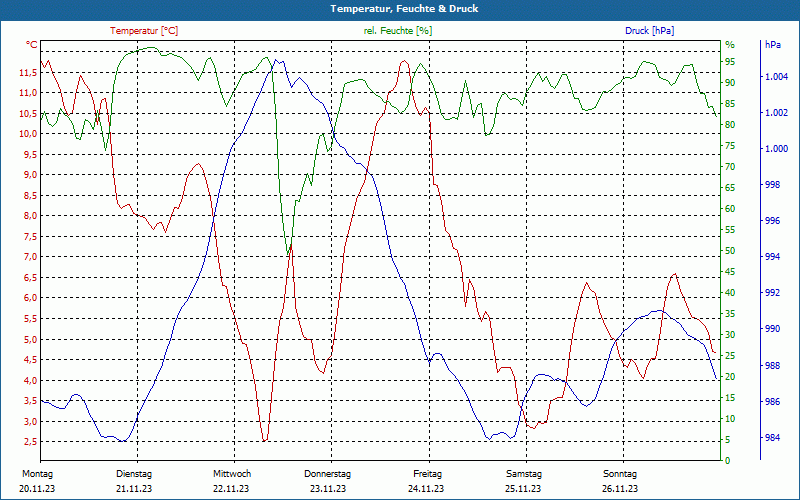Screen dimensions: 800x500
Task: Select the Sonntag 26.11.23 date label
Action: pyautogui.click(x=620, y=481)
